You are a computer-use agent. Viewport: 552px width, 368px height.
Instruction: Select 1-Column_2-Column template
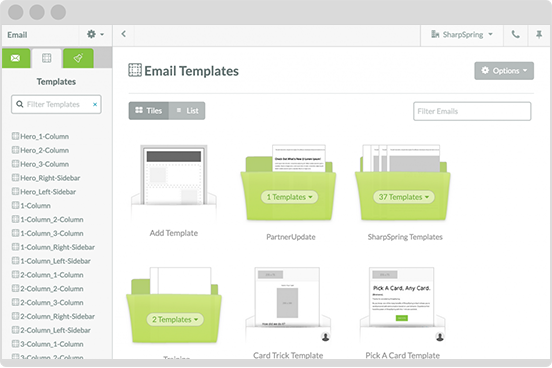click(x=48, y=219)
